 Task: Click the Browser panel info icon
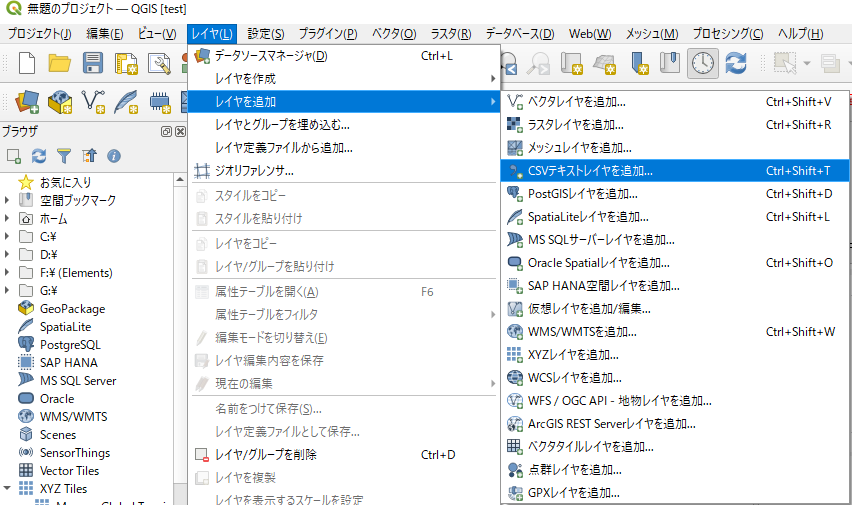tap(114, 156)
